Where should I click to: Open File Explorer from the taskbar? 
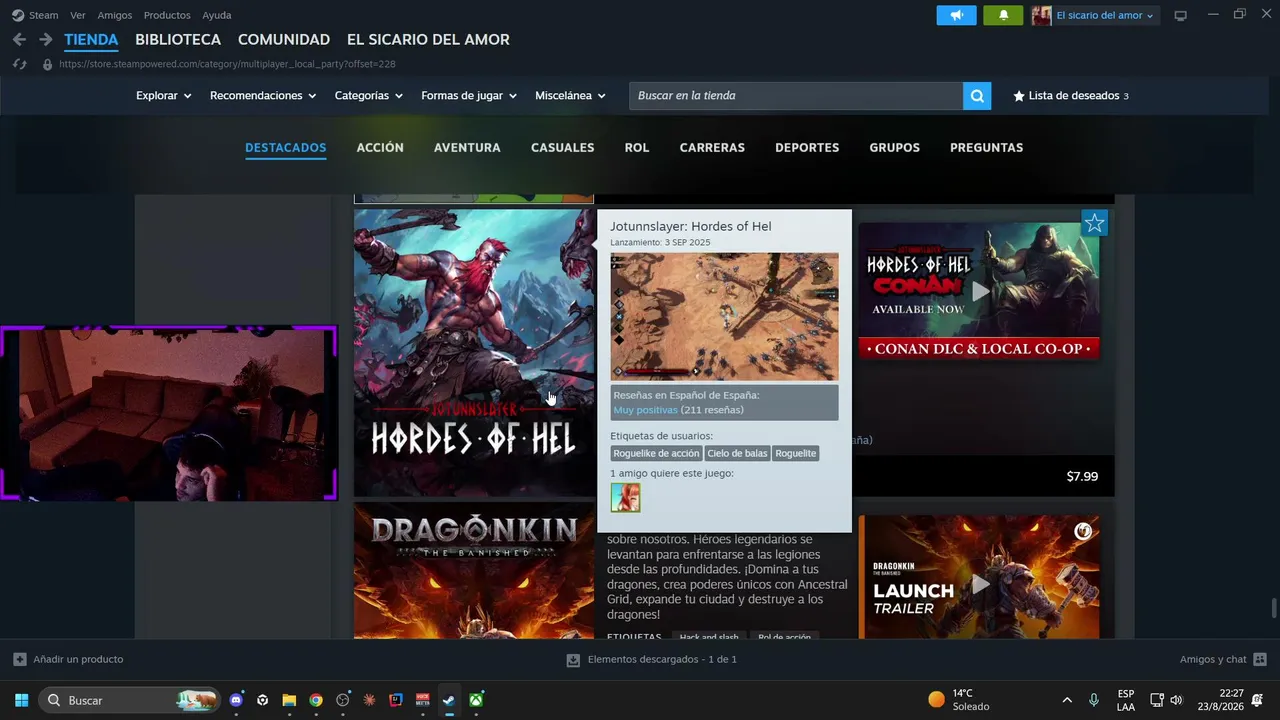(x=289, y=700)
